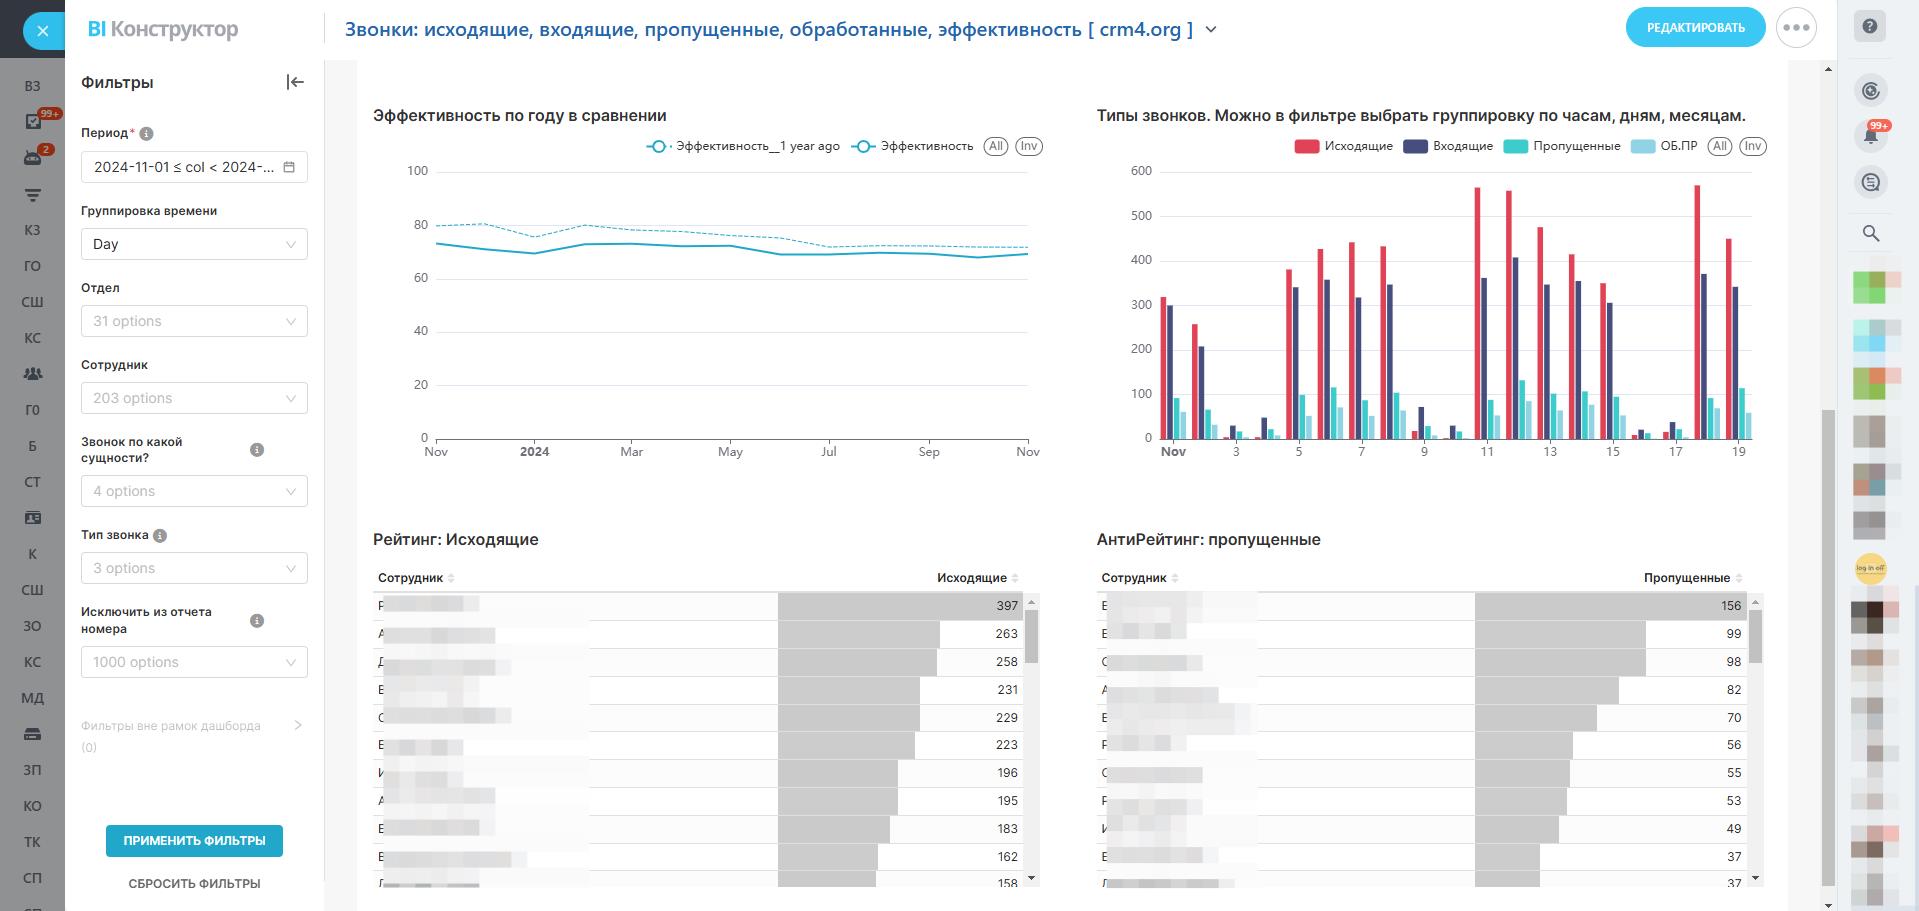Open the Группировка времени Day dropdown

pos(194,244)
